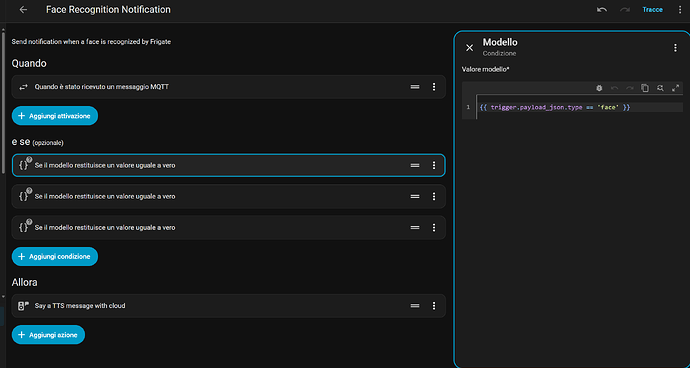
Task: Click the TTS action speaker icon
Action: (x=23, y=305)
